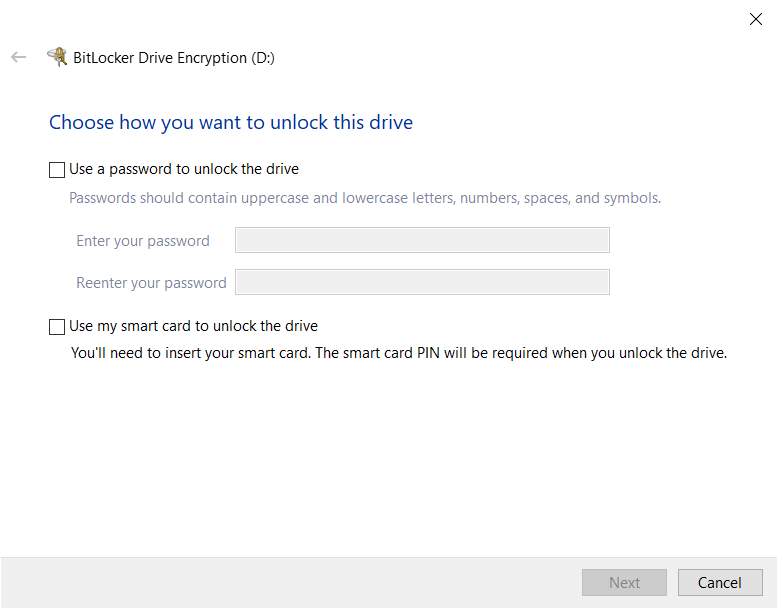Click the "Use my smart card" label text
The height and width of the screenshot is (609, 778).
pos(193,326)
